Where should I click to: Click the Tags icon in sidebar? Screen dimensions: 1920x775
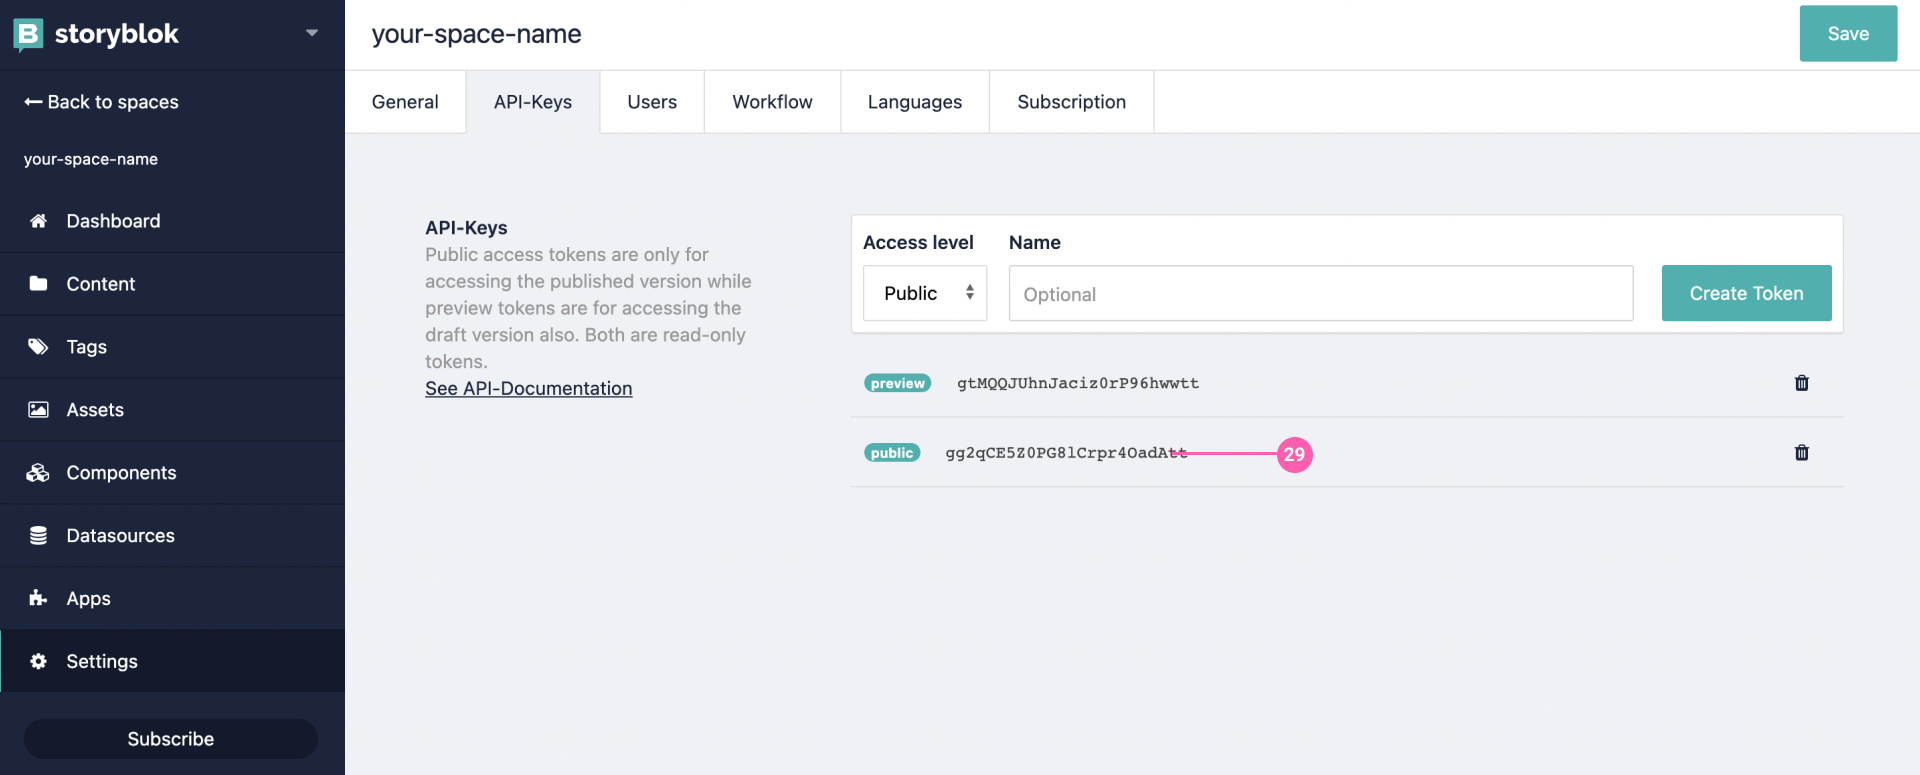point(38,347)
